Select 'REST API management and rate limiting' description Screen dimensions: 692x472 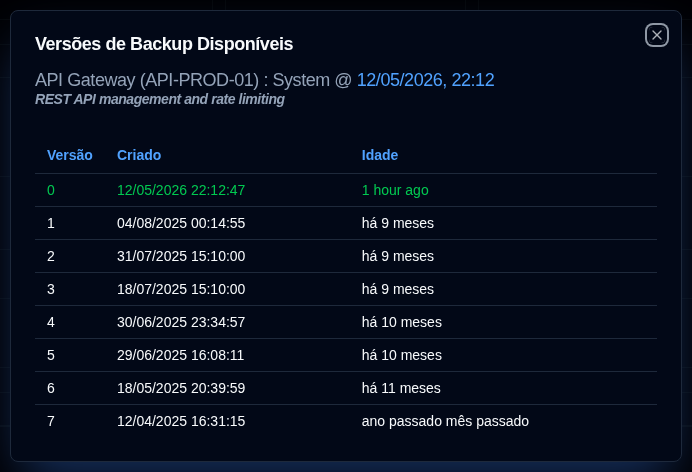[160, 100]
